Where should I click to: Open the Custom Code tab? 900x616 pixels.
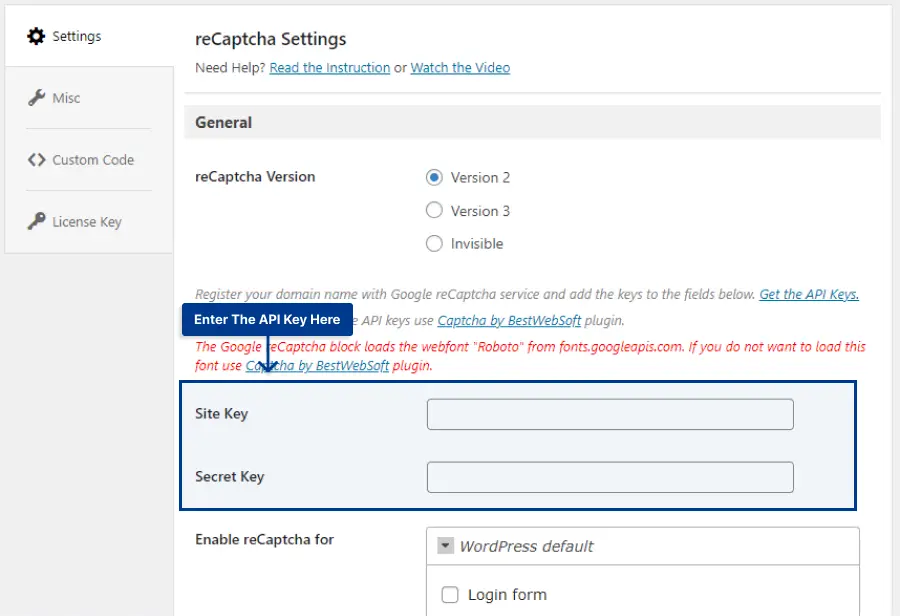[89, 160]
